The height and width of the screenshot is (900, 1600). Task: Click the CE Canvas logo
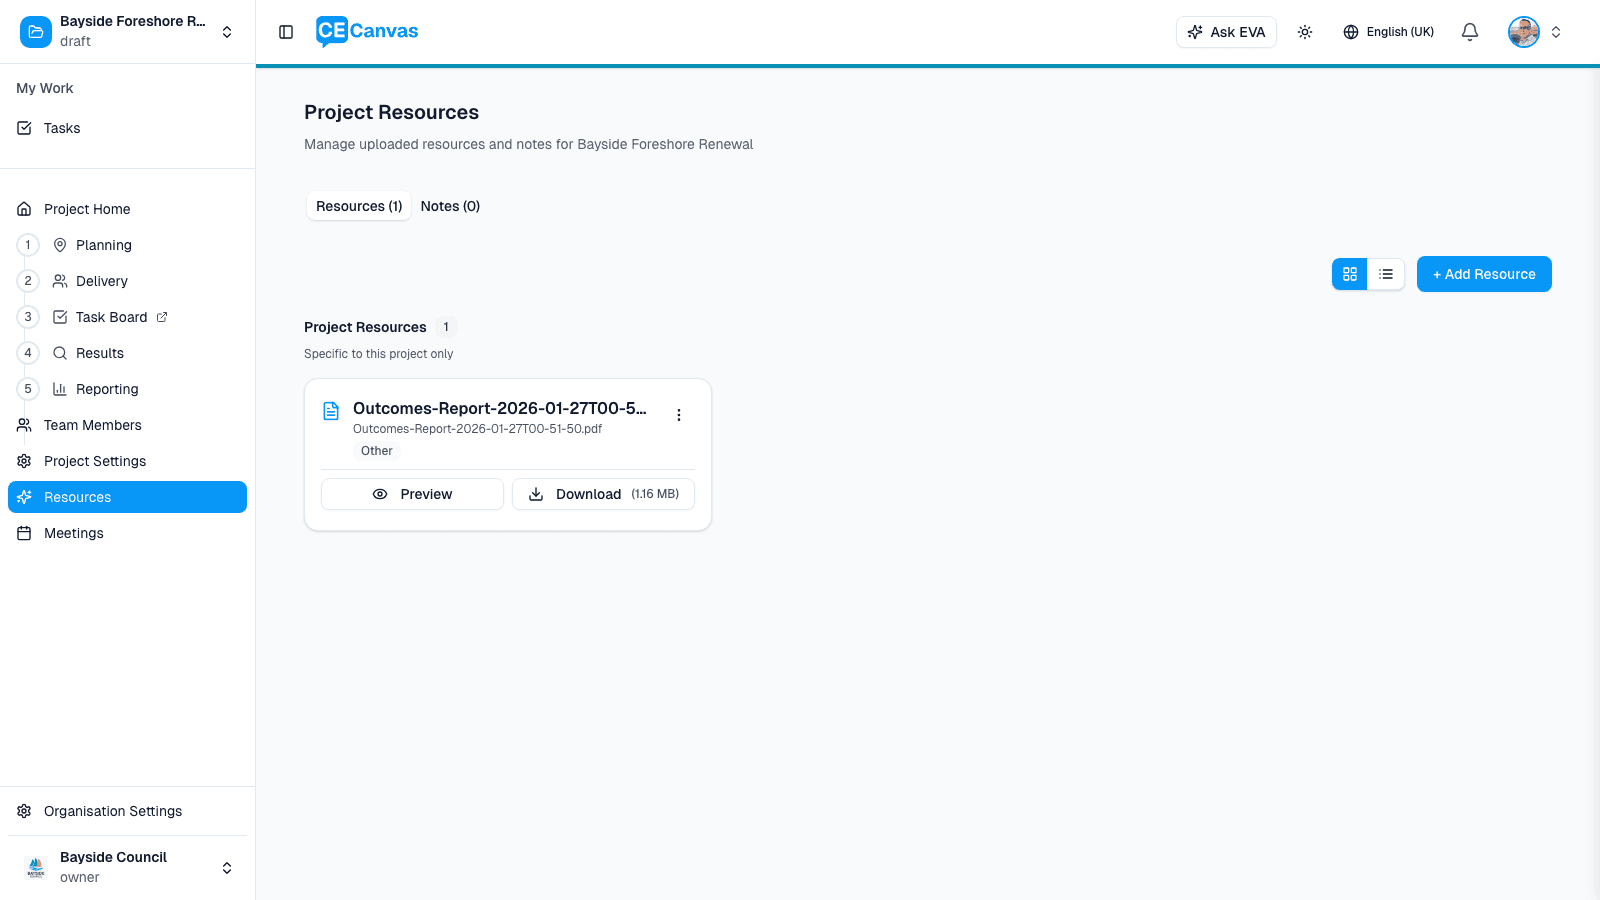click(x=366, y=31)
